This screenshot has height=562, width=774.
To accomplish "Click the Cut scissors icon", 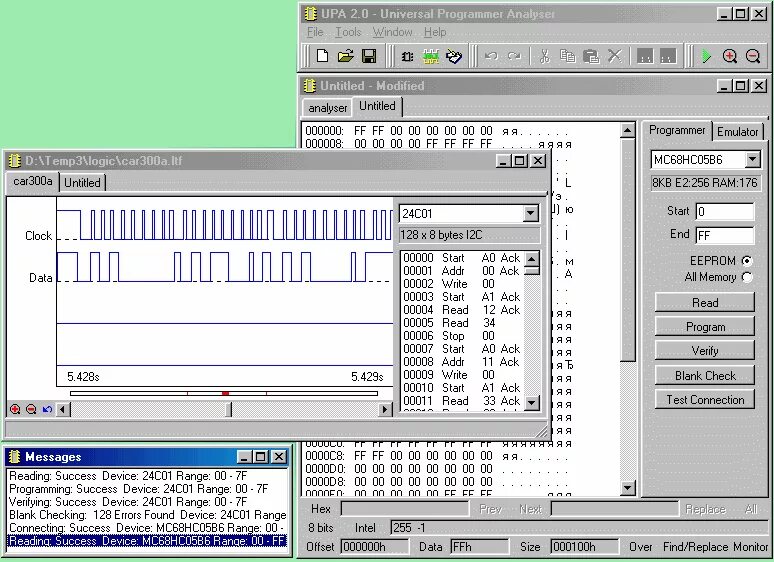I will pyautogui.click(x=545, y=56).
